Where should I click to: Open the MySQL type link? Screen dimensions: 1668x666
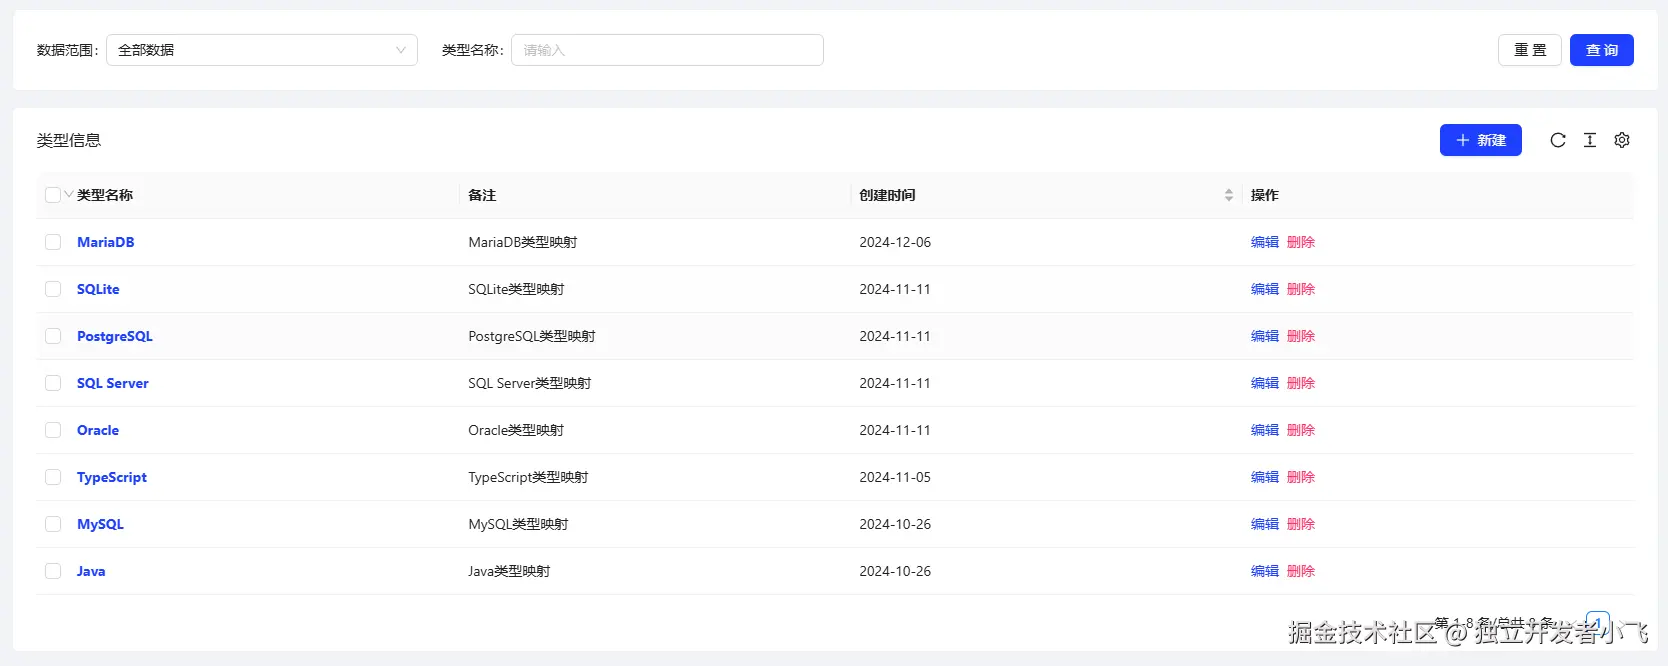click(x=100, y=524)
